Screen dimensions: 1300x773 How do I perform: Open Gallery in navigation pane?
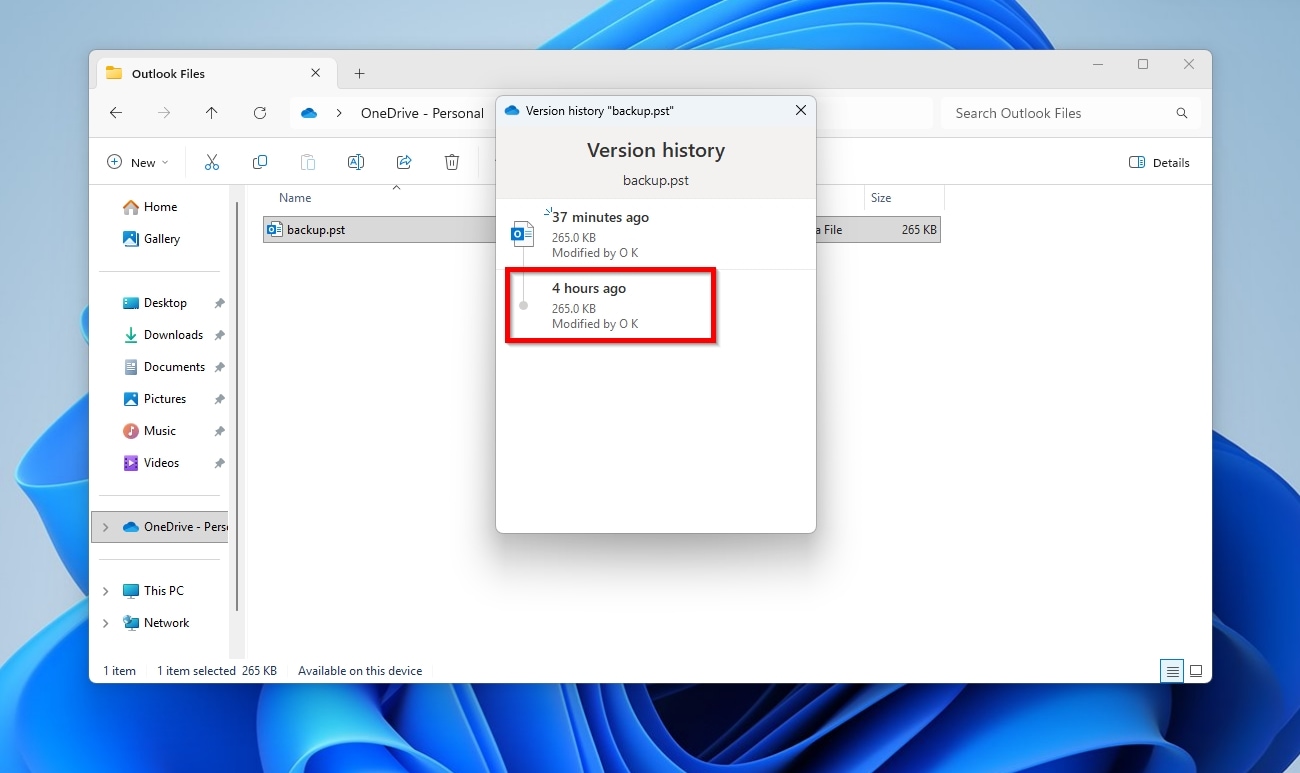(x=162, y=239)
